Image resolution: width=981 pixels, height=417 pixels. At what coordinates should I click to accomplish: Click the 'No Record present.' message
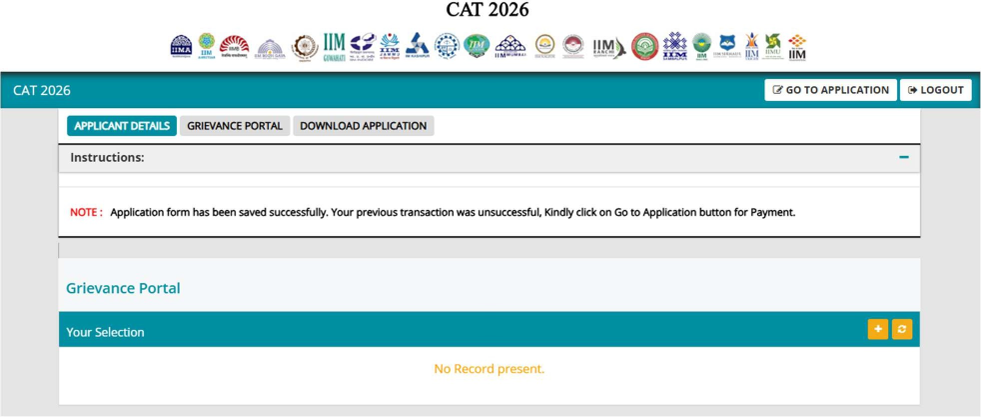(489, 369)
